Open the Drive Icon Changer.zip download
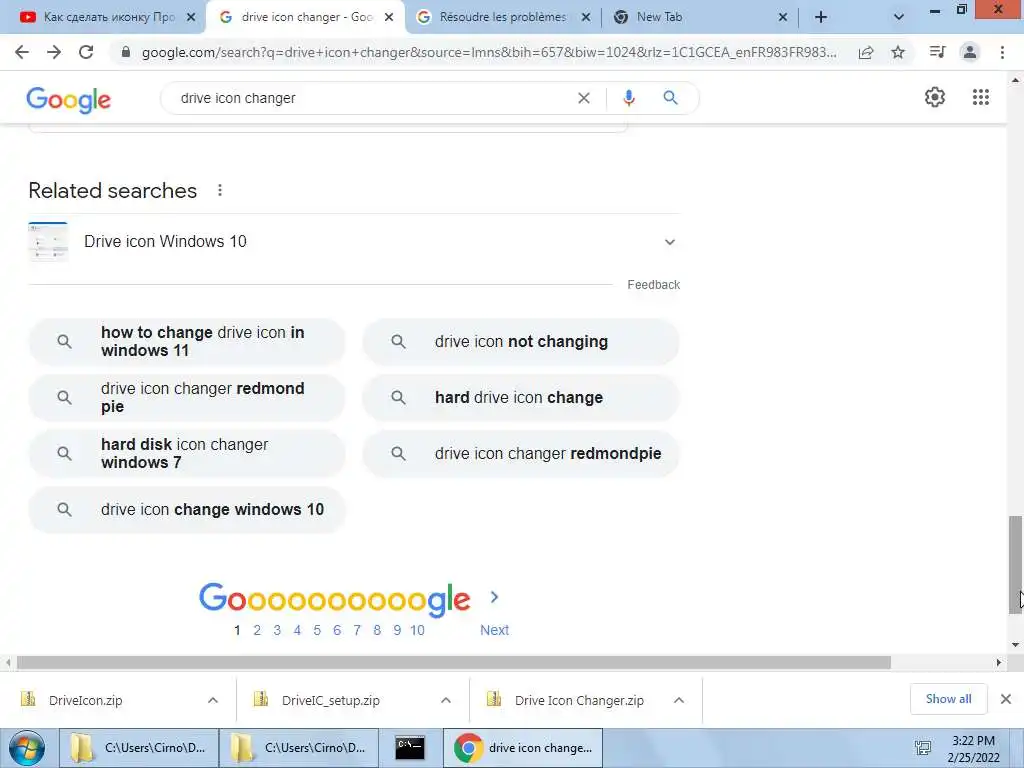 click(579, 701)
